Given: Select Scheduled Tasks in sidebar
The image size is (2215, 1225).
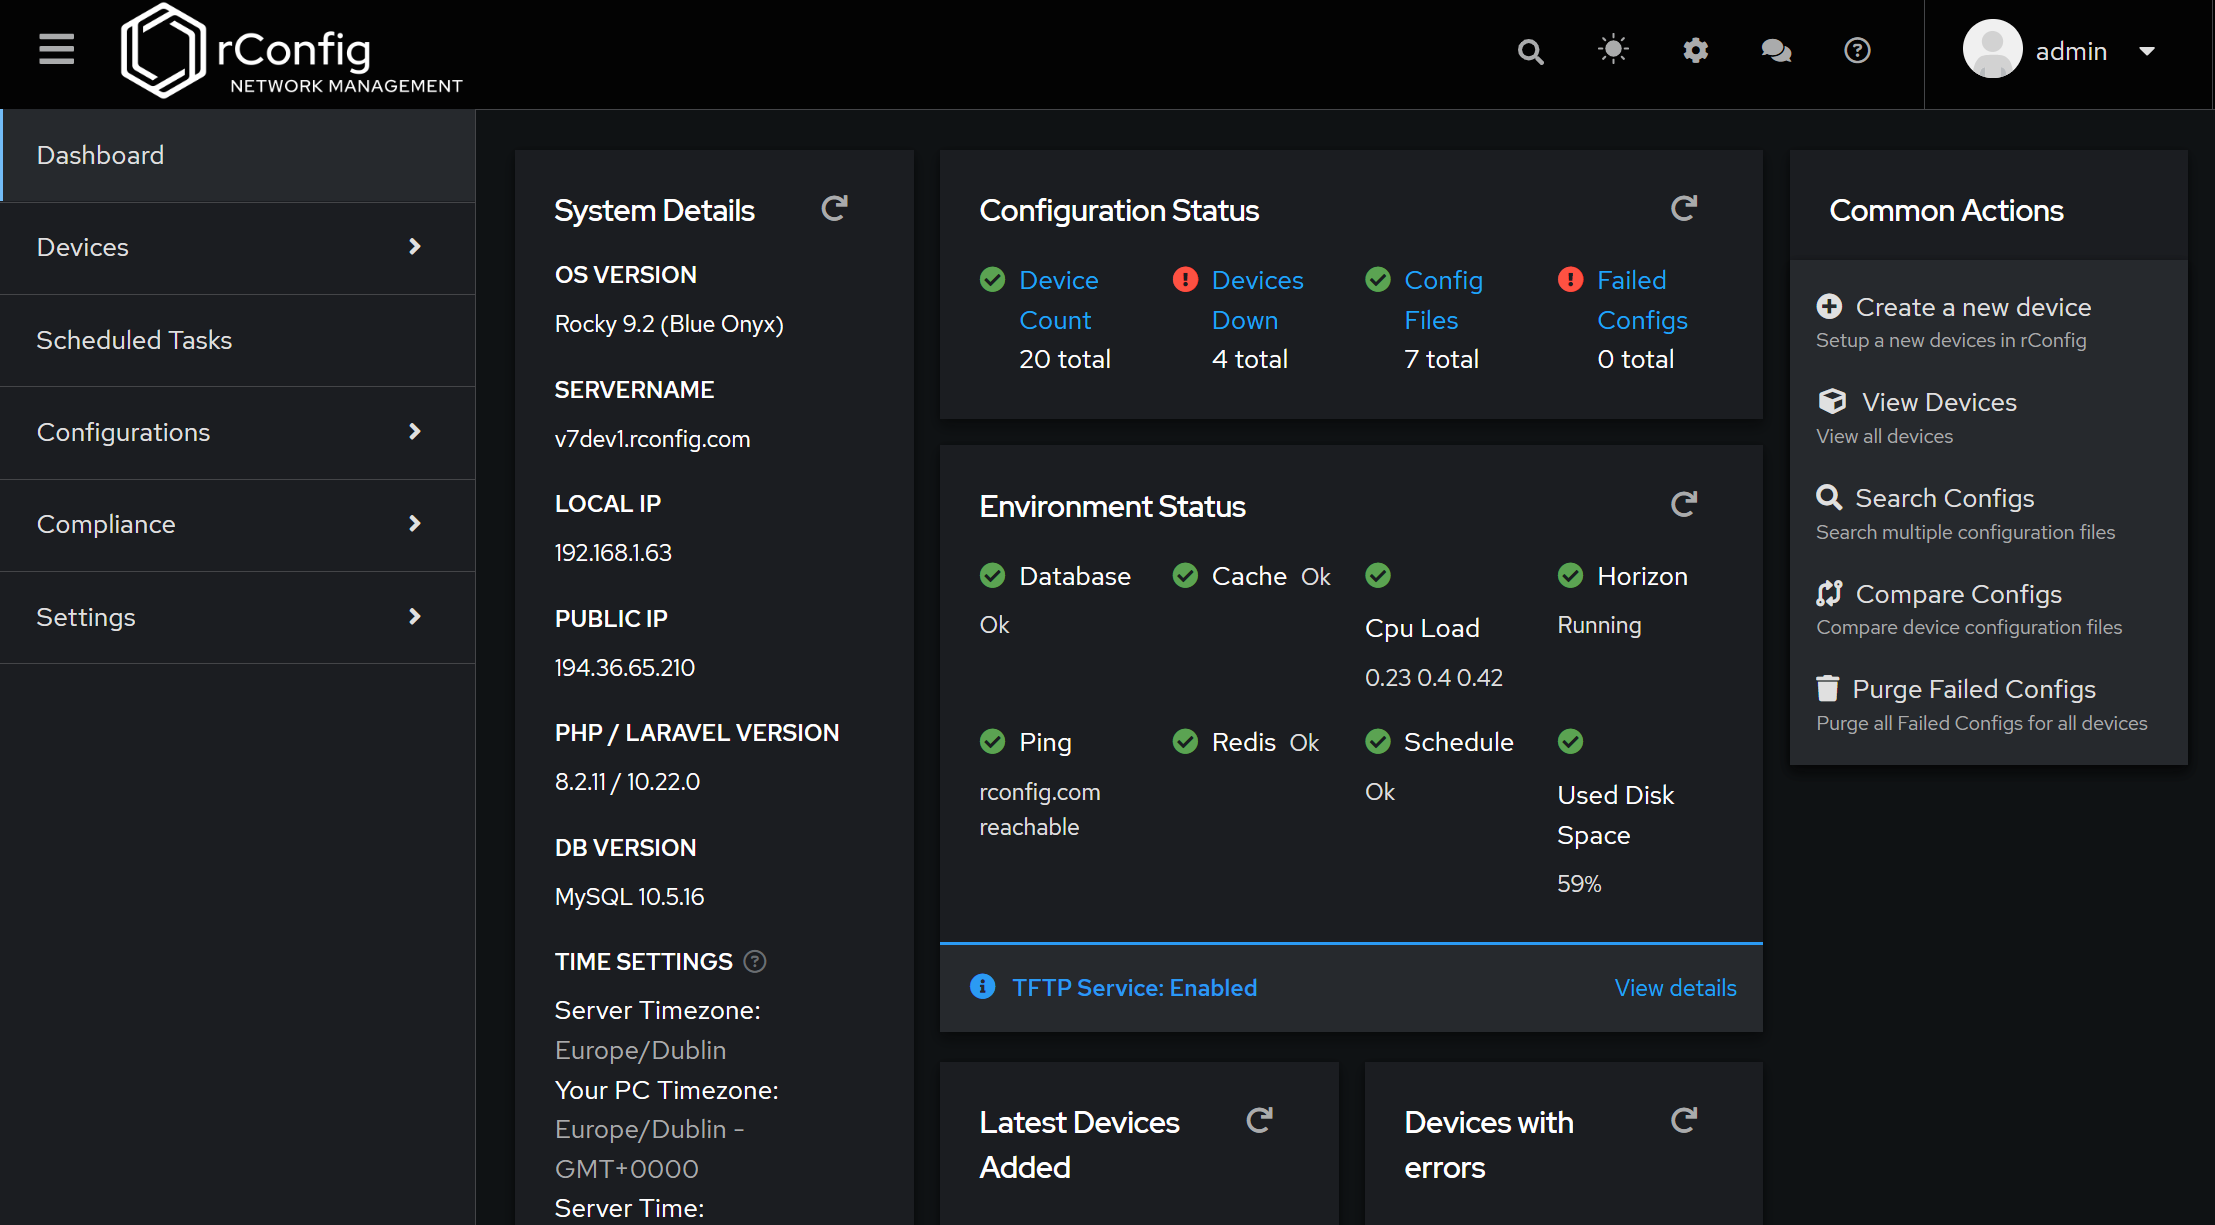Looking at the screenshot, I should pyautogui.click(x=134, y=340).
